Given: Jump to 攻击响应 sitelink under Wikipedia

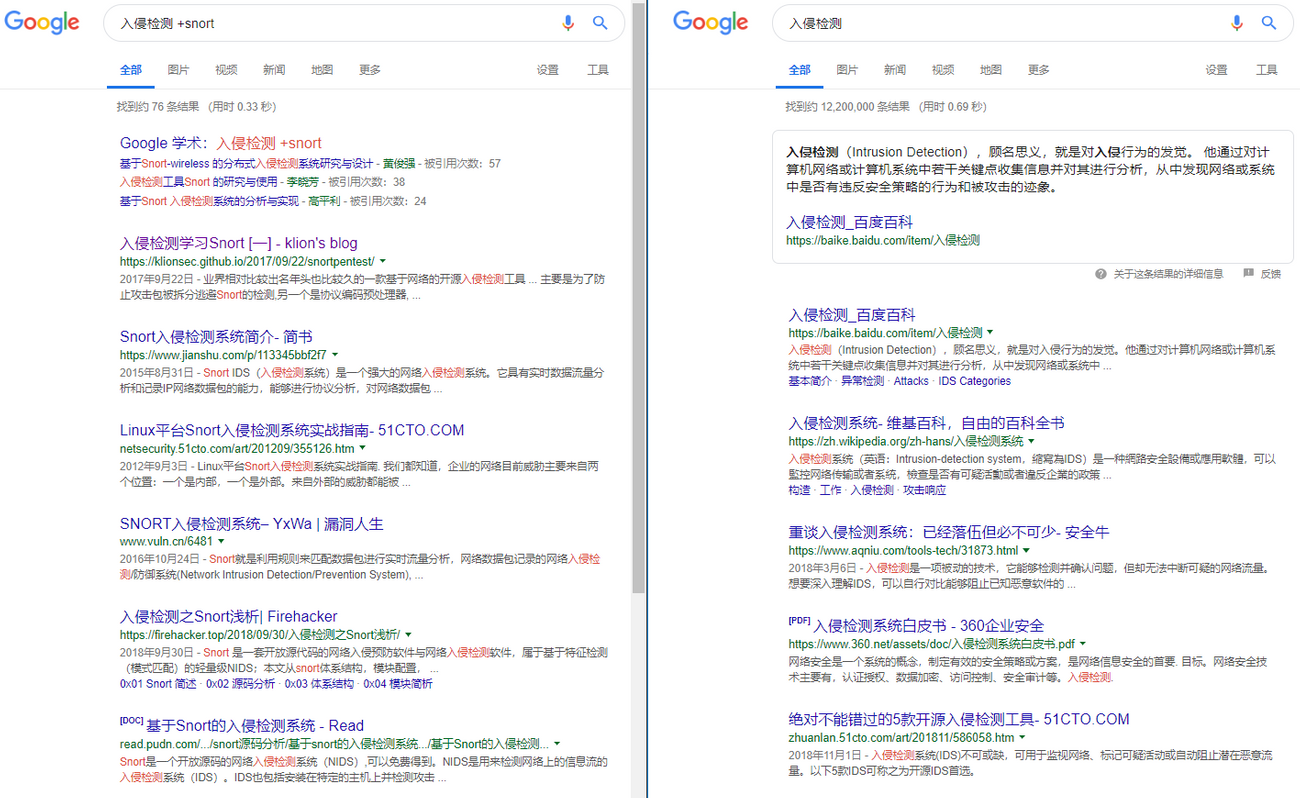Looking at the screenshot, I should [924, 490].
